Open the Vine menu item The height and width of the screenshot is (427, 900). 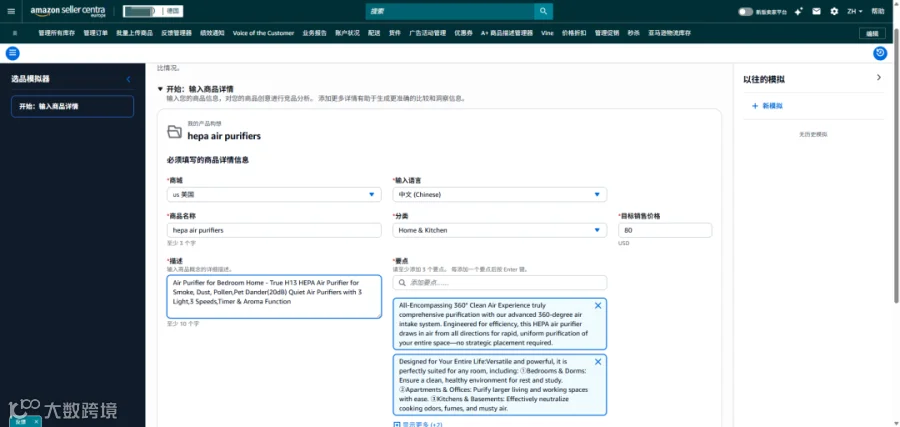(x=547, y=33)
